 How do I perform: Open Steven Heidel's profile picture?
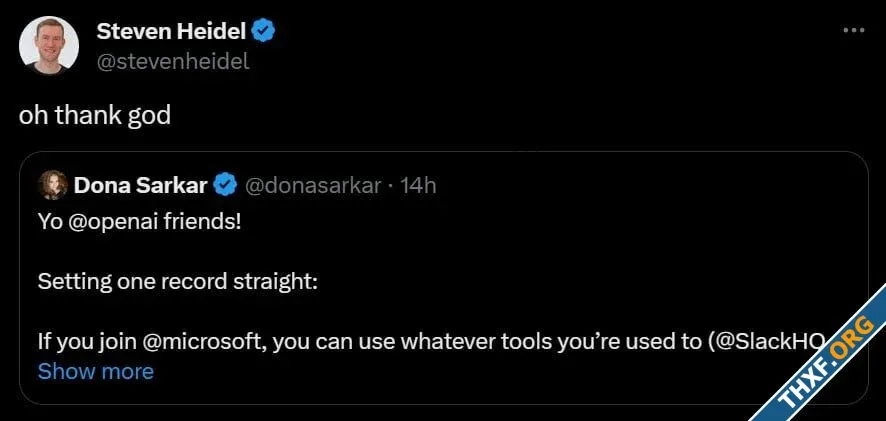49,45
